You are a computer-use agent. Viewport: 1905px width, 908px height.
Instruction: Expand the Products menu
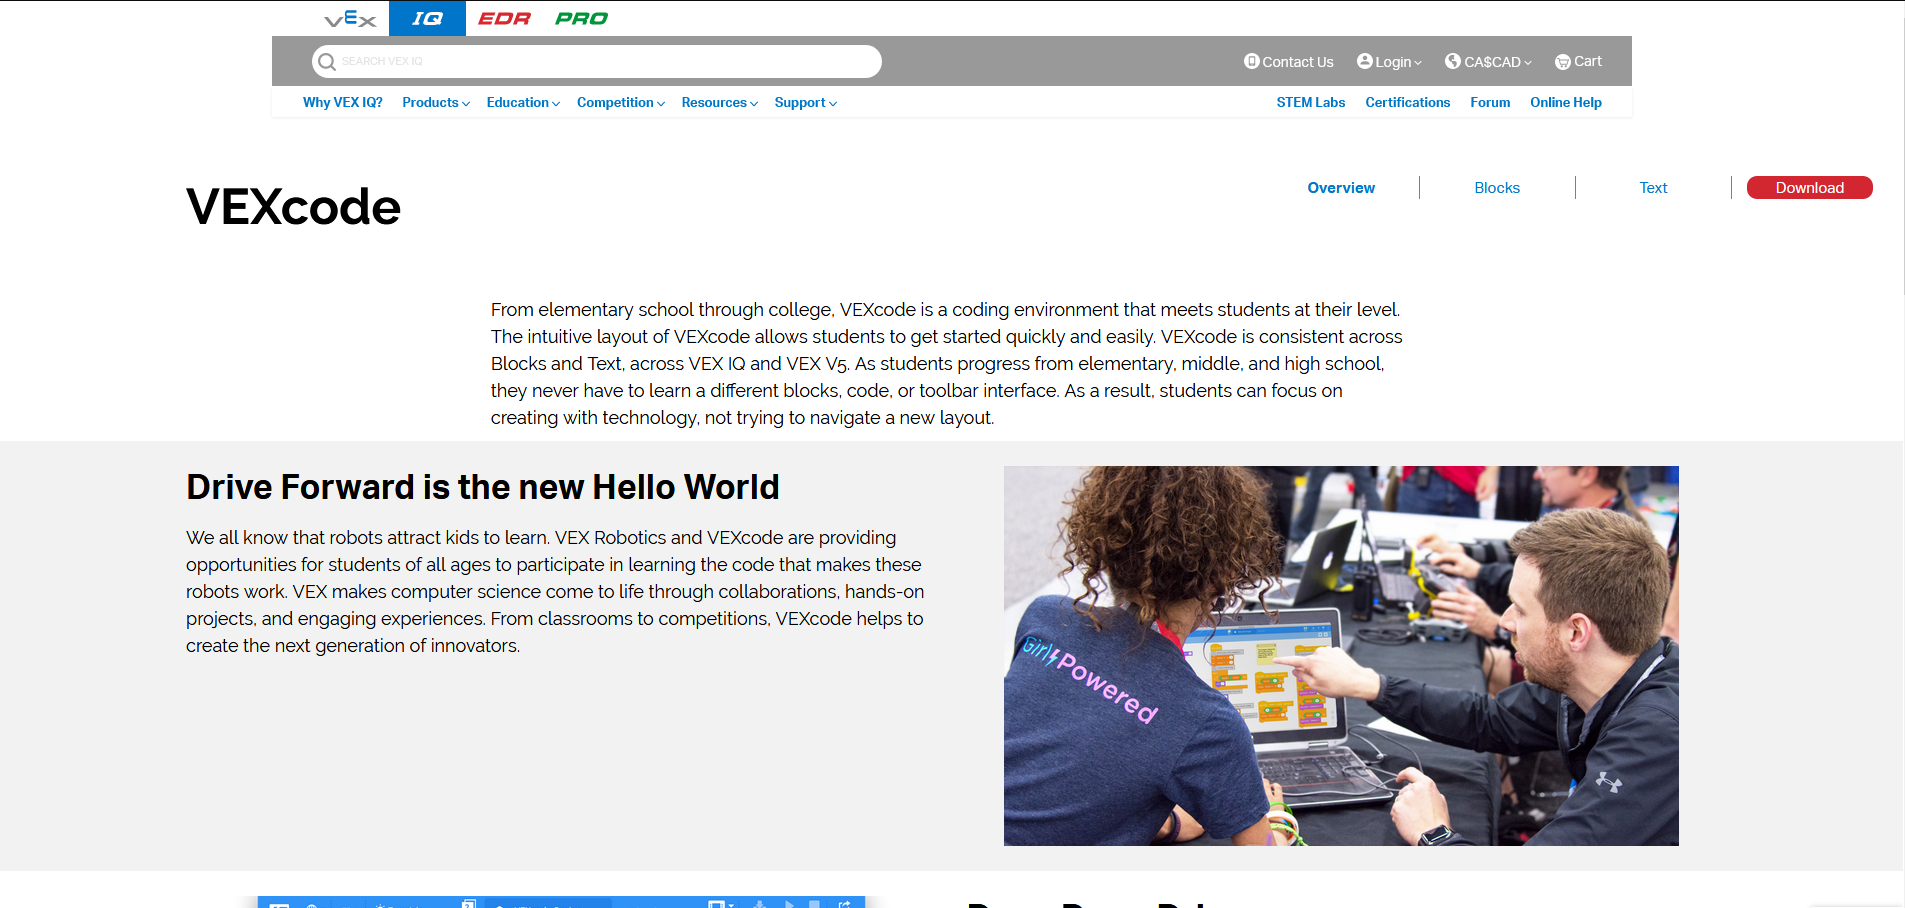tap(436, 102)
